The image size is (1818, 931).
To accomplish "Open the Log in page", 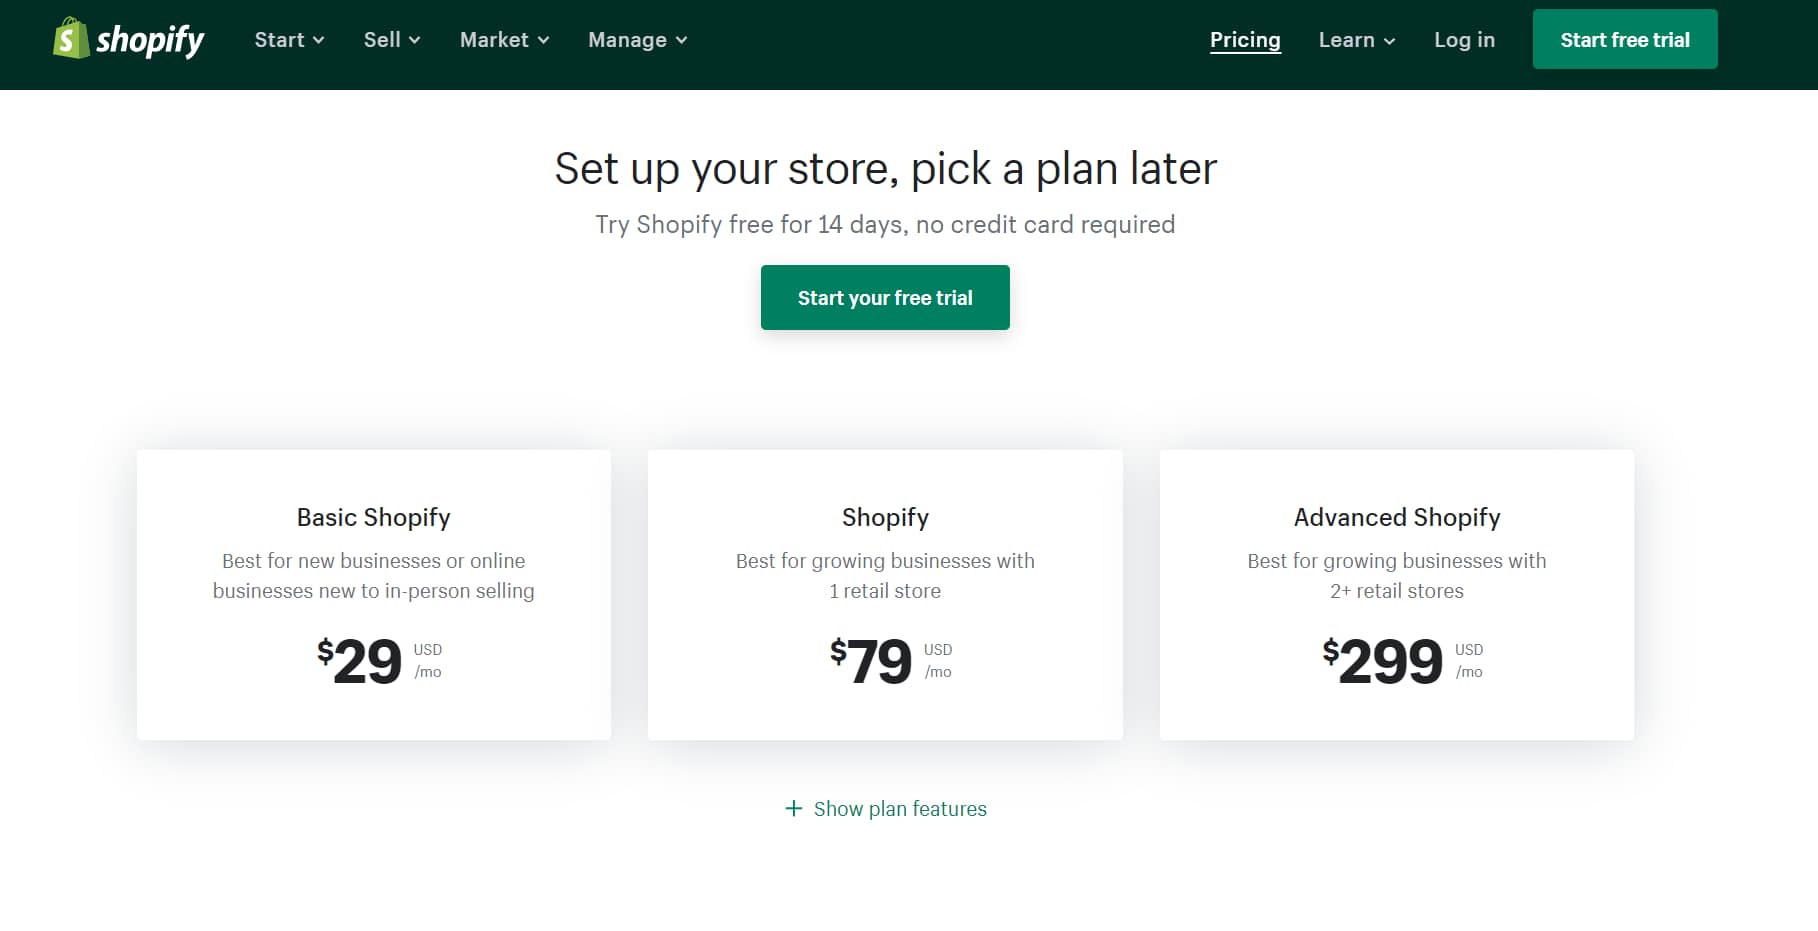I will pyautogui.click(x=1464, y=40).
